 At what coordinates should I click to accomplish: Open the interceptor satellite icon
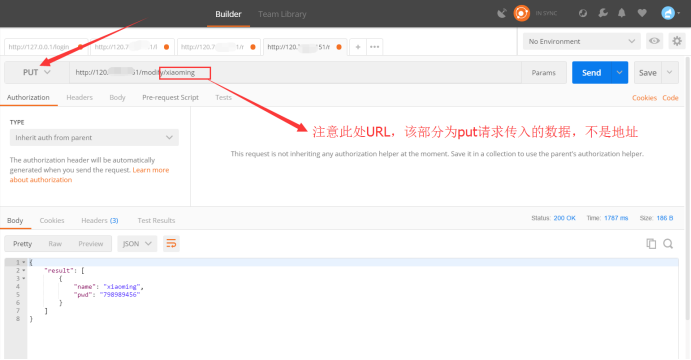(502, 13)
